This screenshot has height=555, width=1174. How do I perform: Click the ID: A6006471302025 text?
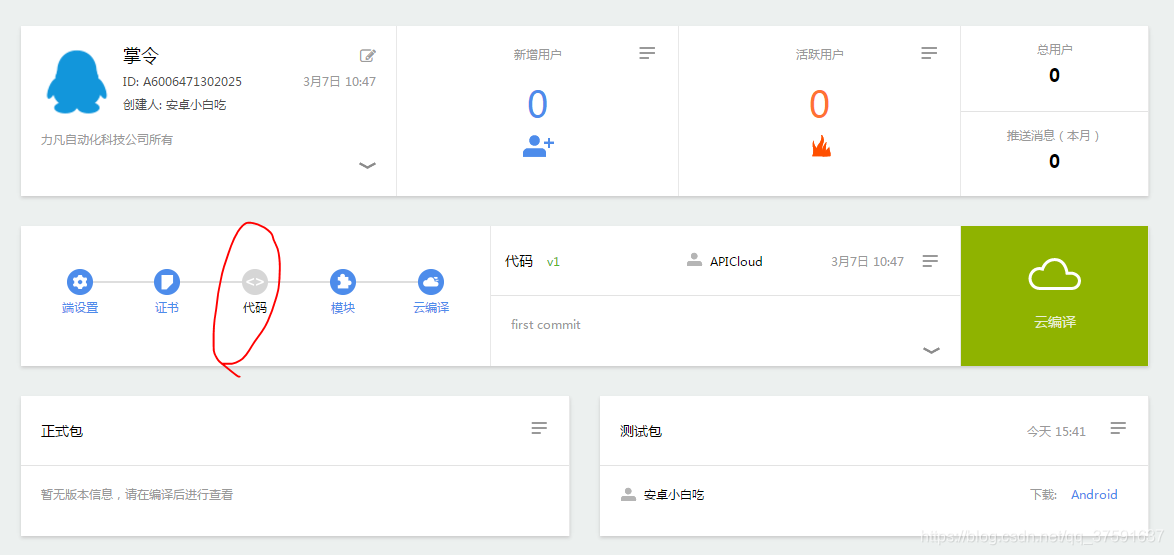click(182, 82)
